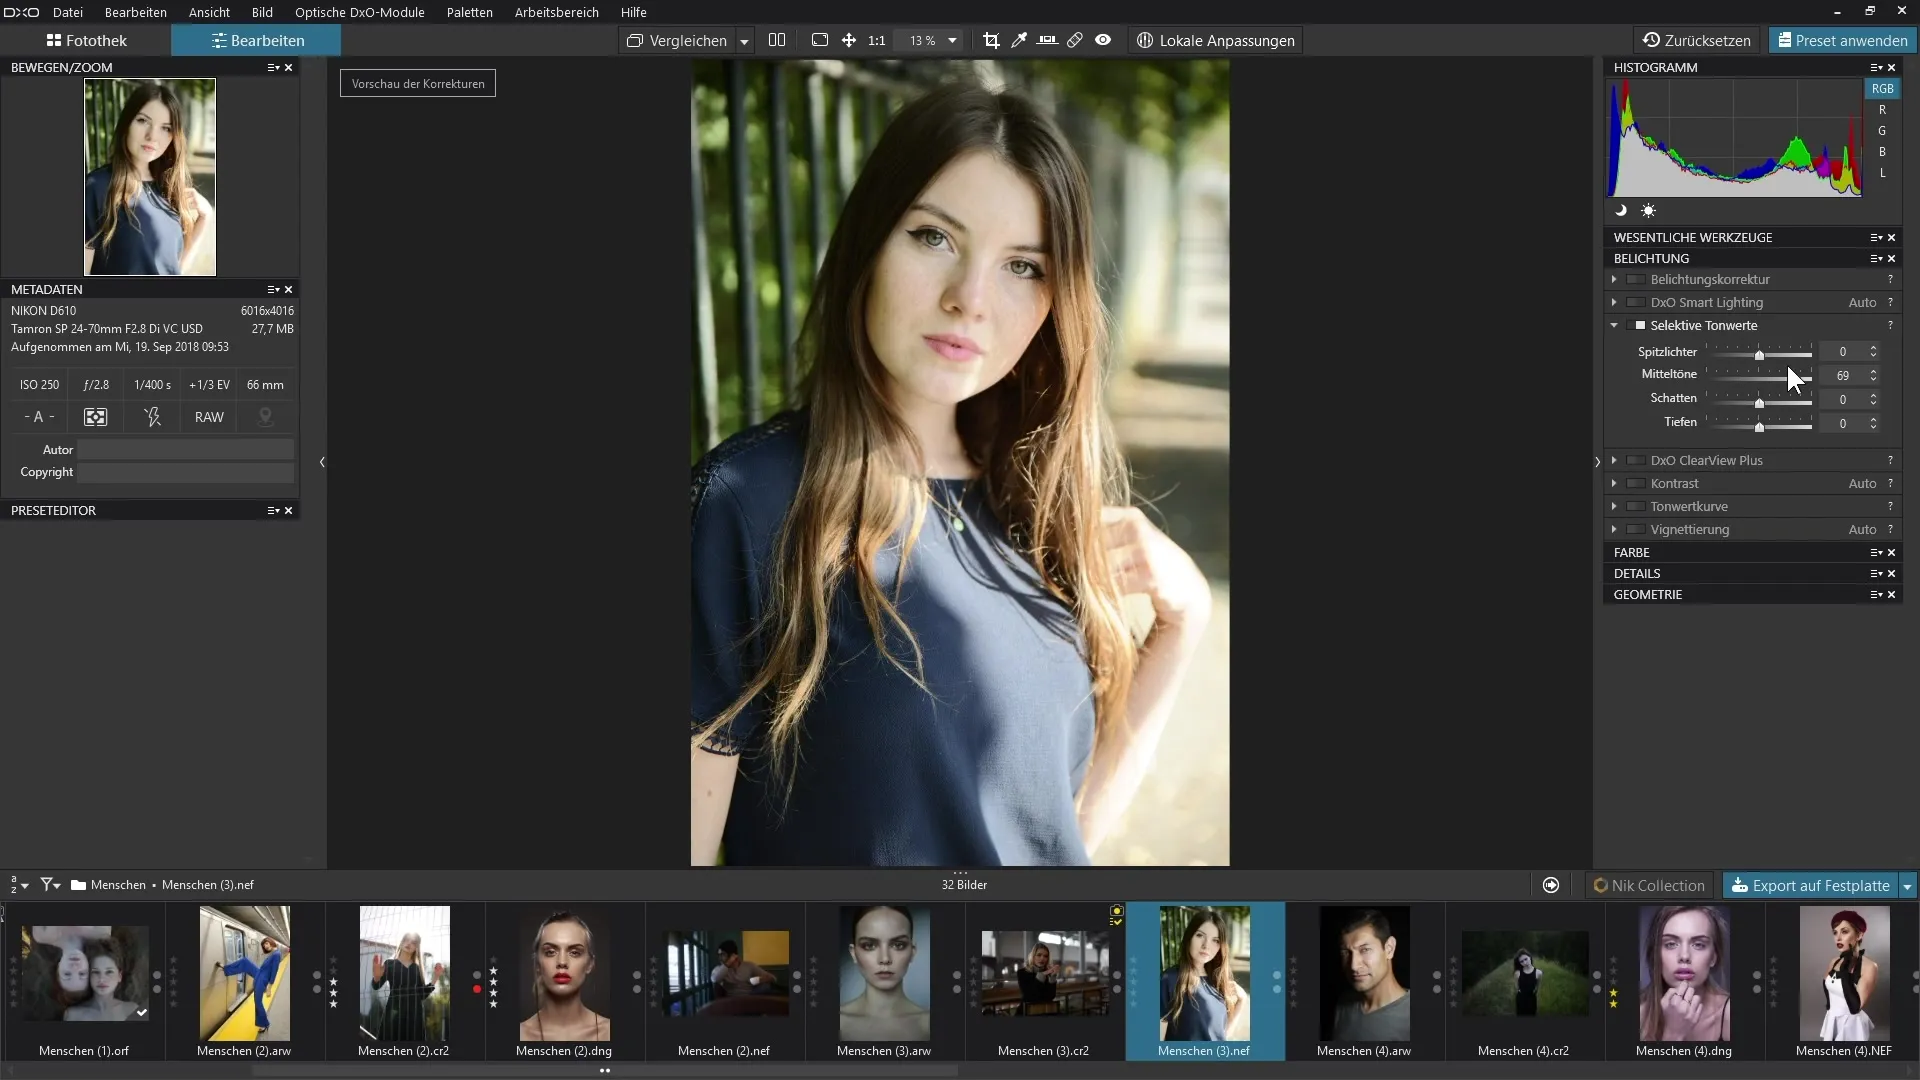Click the export-to-application arrow icon

1551,886
